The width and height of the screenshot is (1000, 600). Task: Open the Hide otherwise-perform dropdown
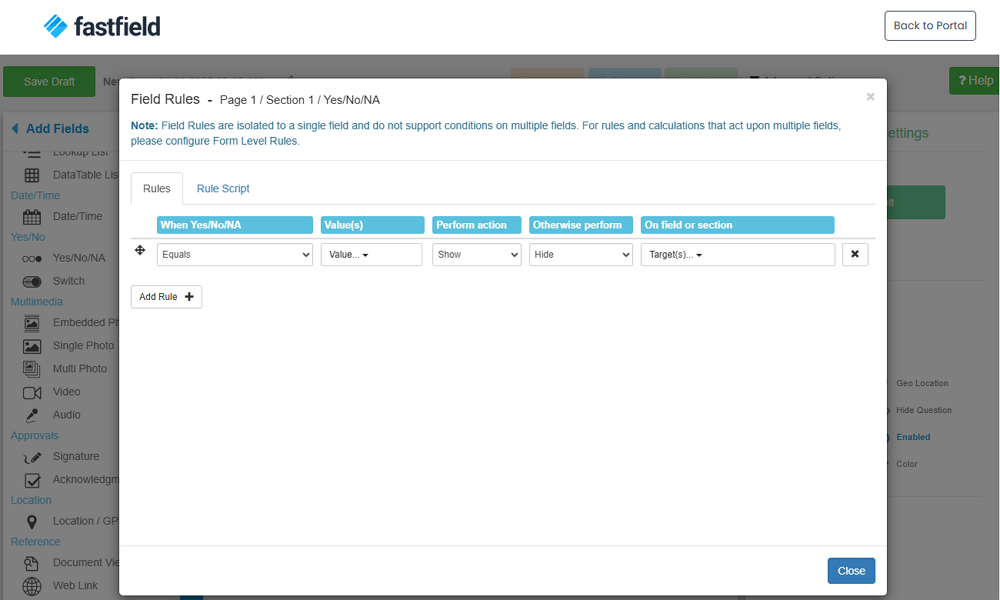(x=580, y=254)
